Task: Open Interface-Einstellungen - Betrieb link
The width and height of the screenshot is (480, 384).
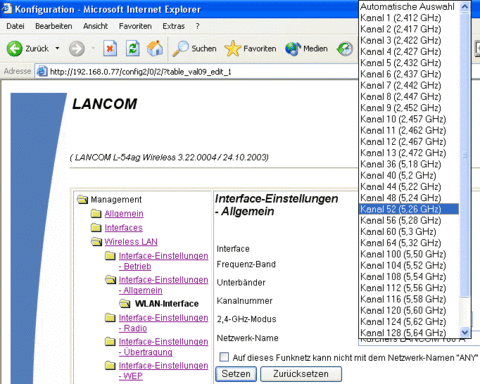Action: click(163, 261)
